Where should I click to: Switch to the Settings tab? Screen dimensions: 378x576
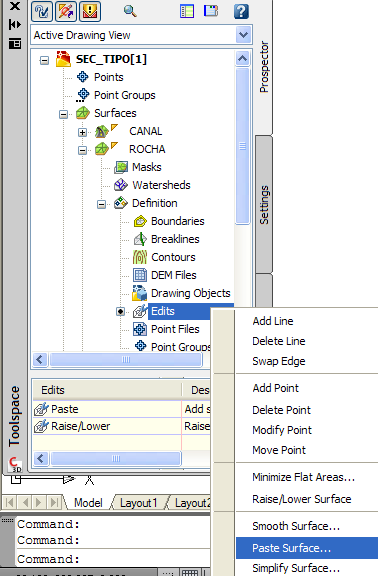(264, 205)
